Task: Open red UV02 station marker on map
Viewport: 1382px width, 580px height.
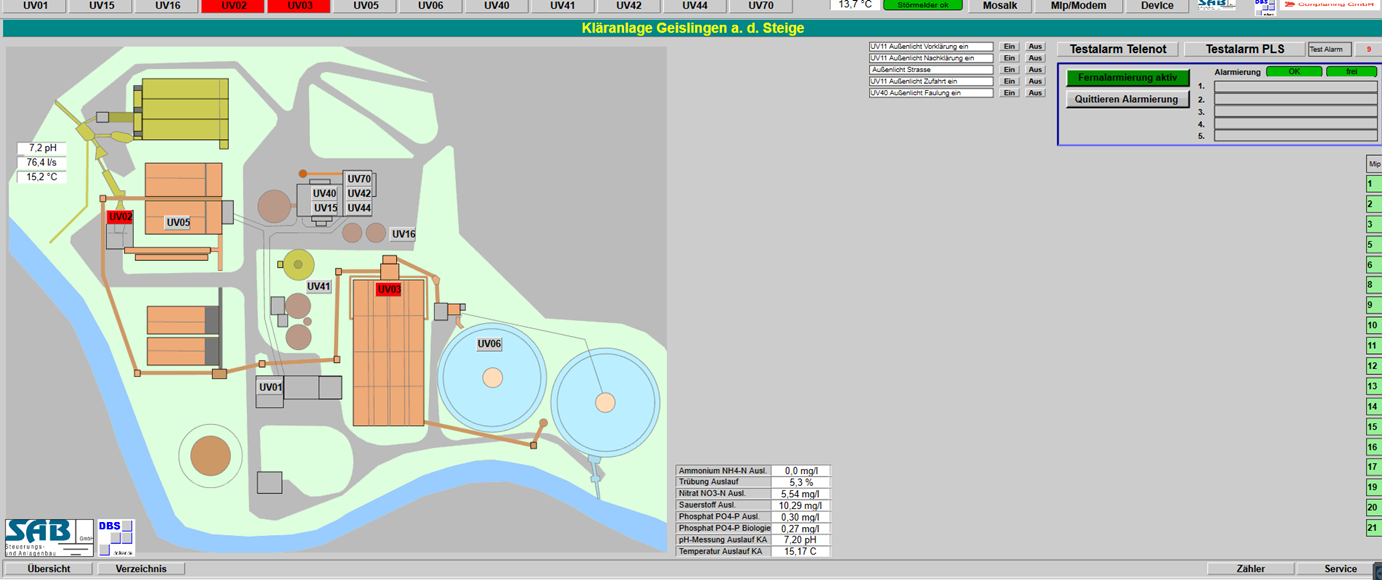Action: [120, 217]
